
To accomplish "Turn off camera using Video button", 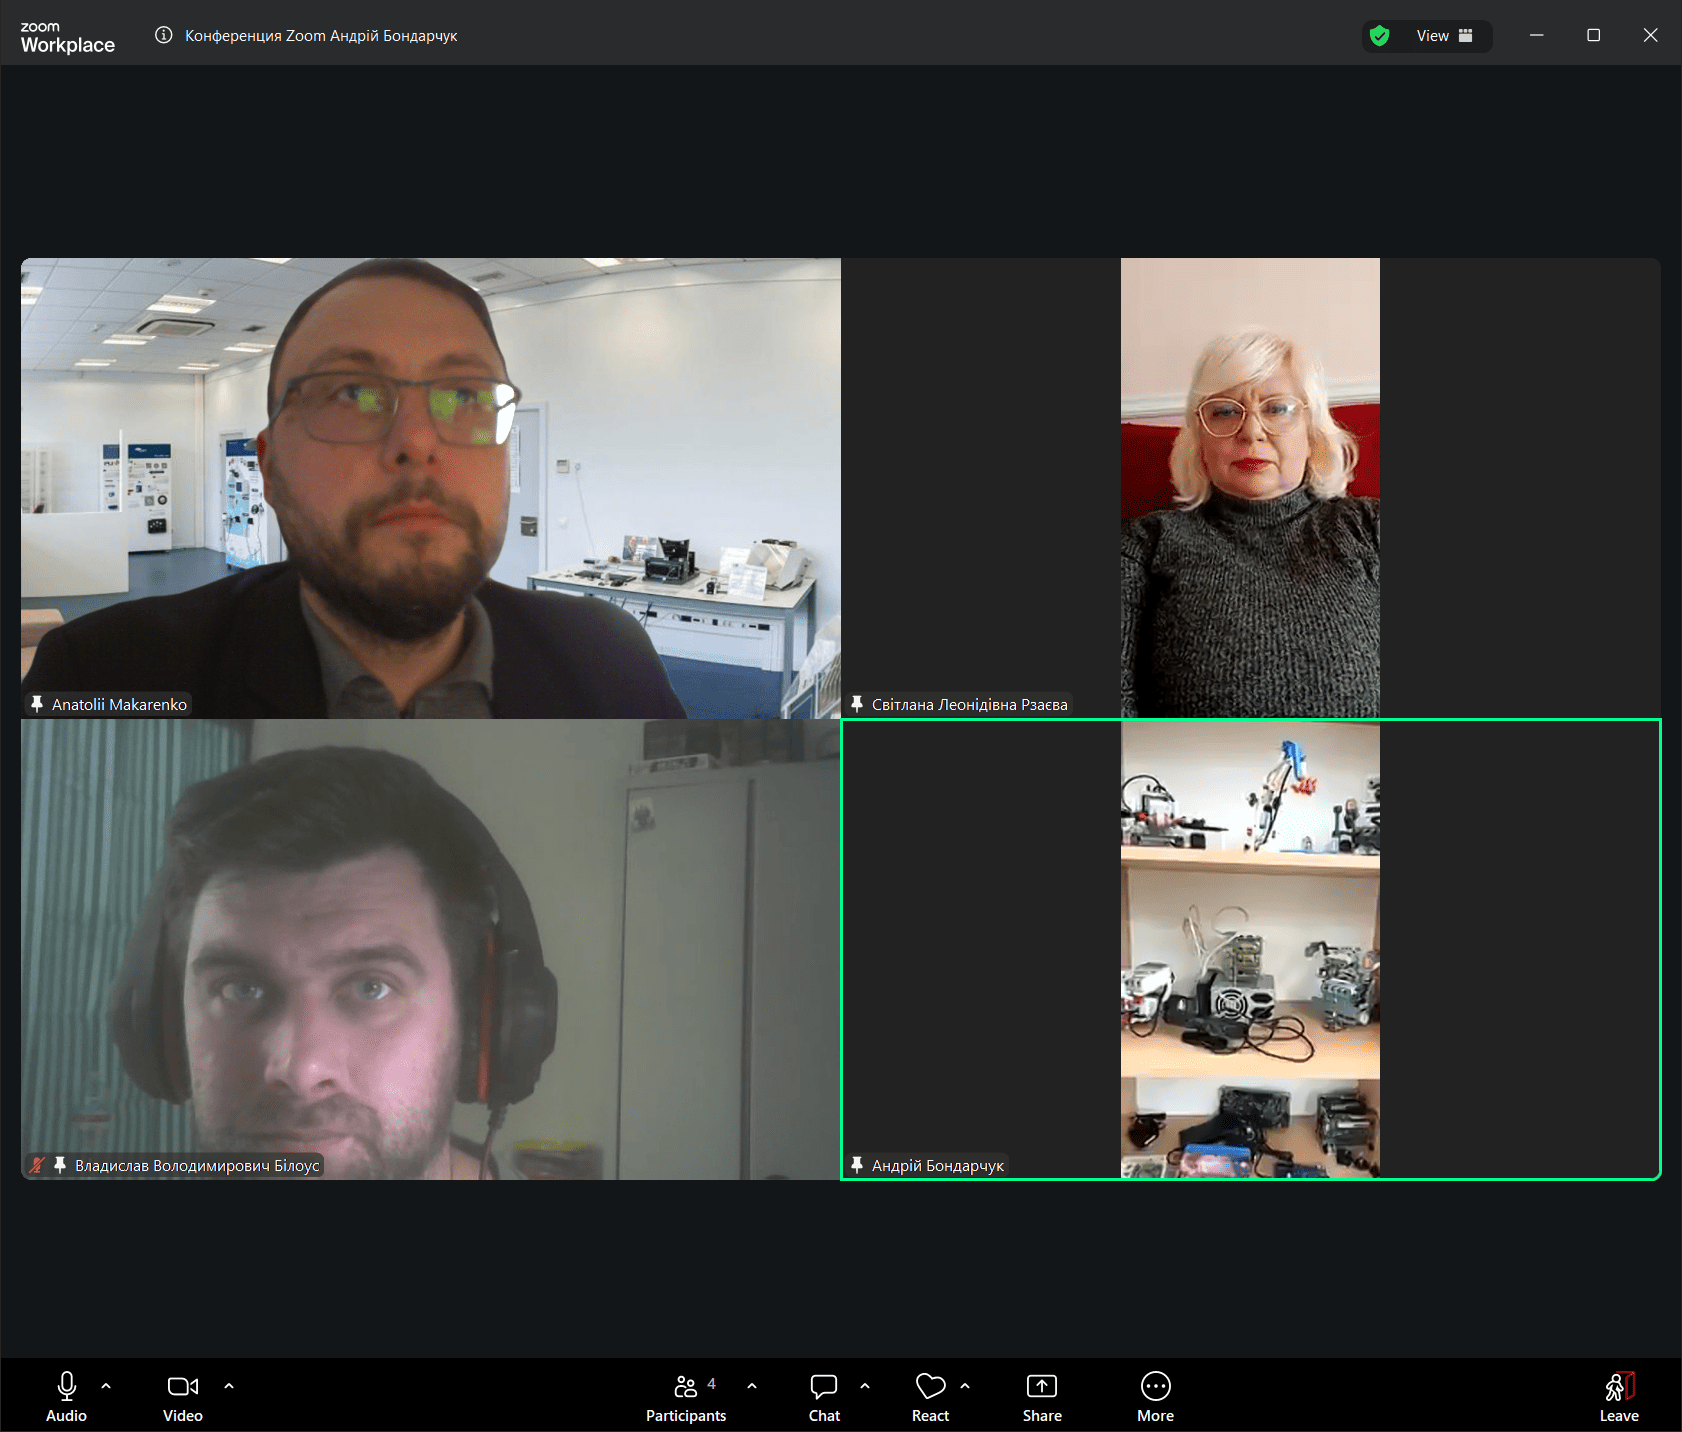I will click(x=182, y=1395).
